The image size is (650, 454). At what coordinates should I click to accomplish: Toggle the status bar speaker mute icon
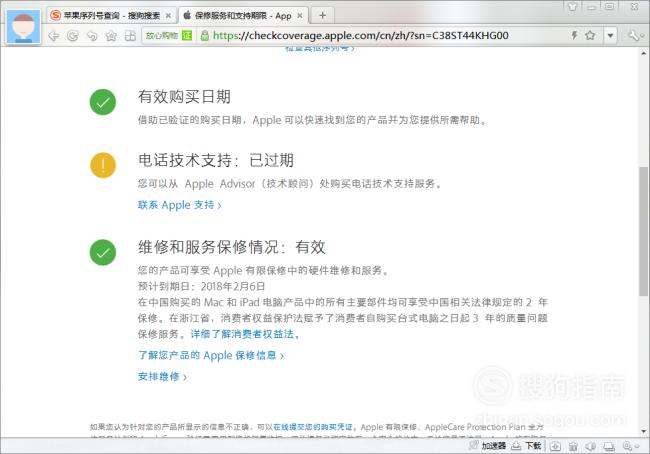(x=591, y=446)
